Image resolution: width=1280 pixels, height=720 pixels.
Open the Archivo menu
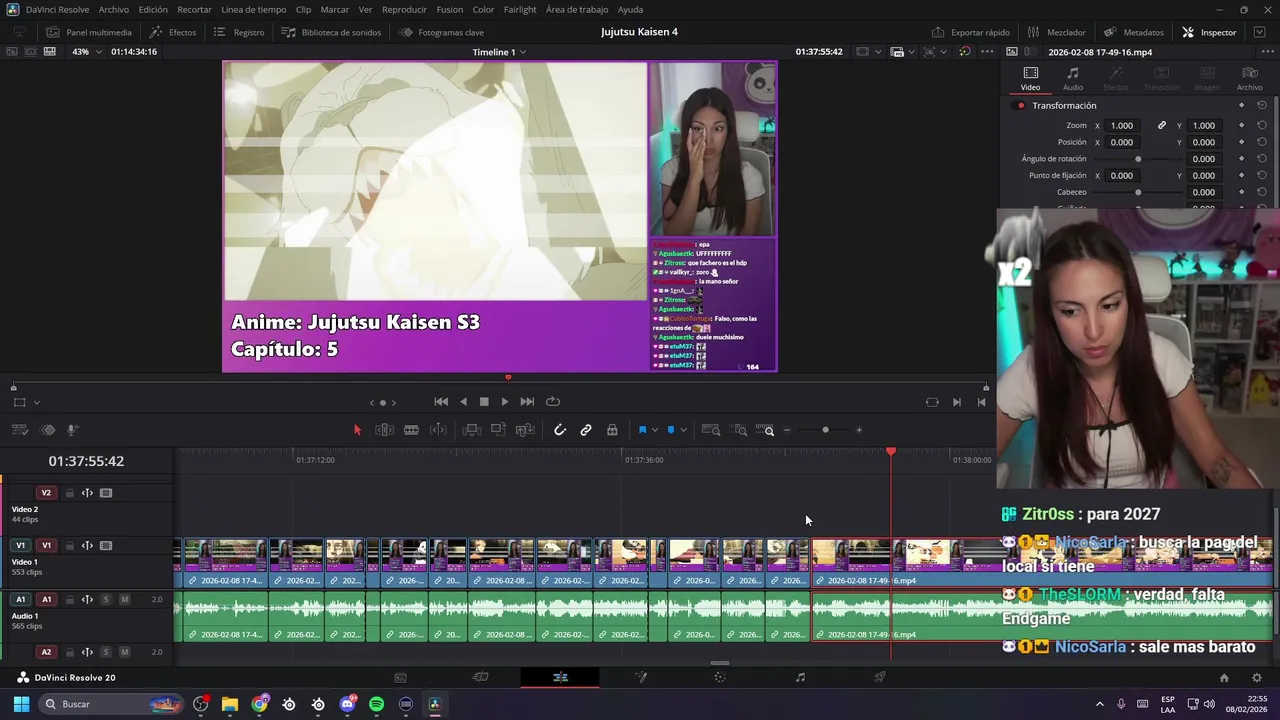(113, 9)
